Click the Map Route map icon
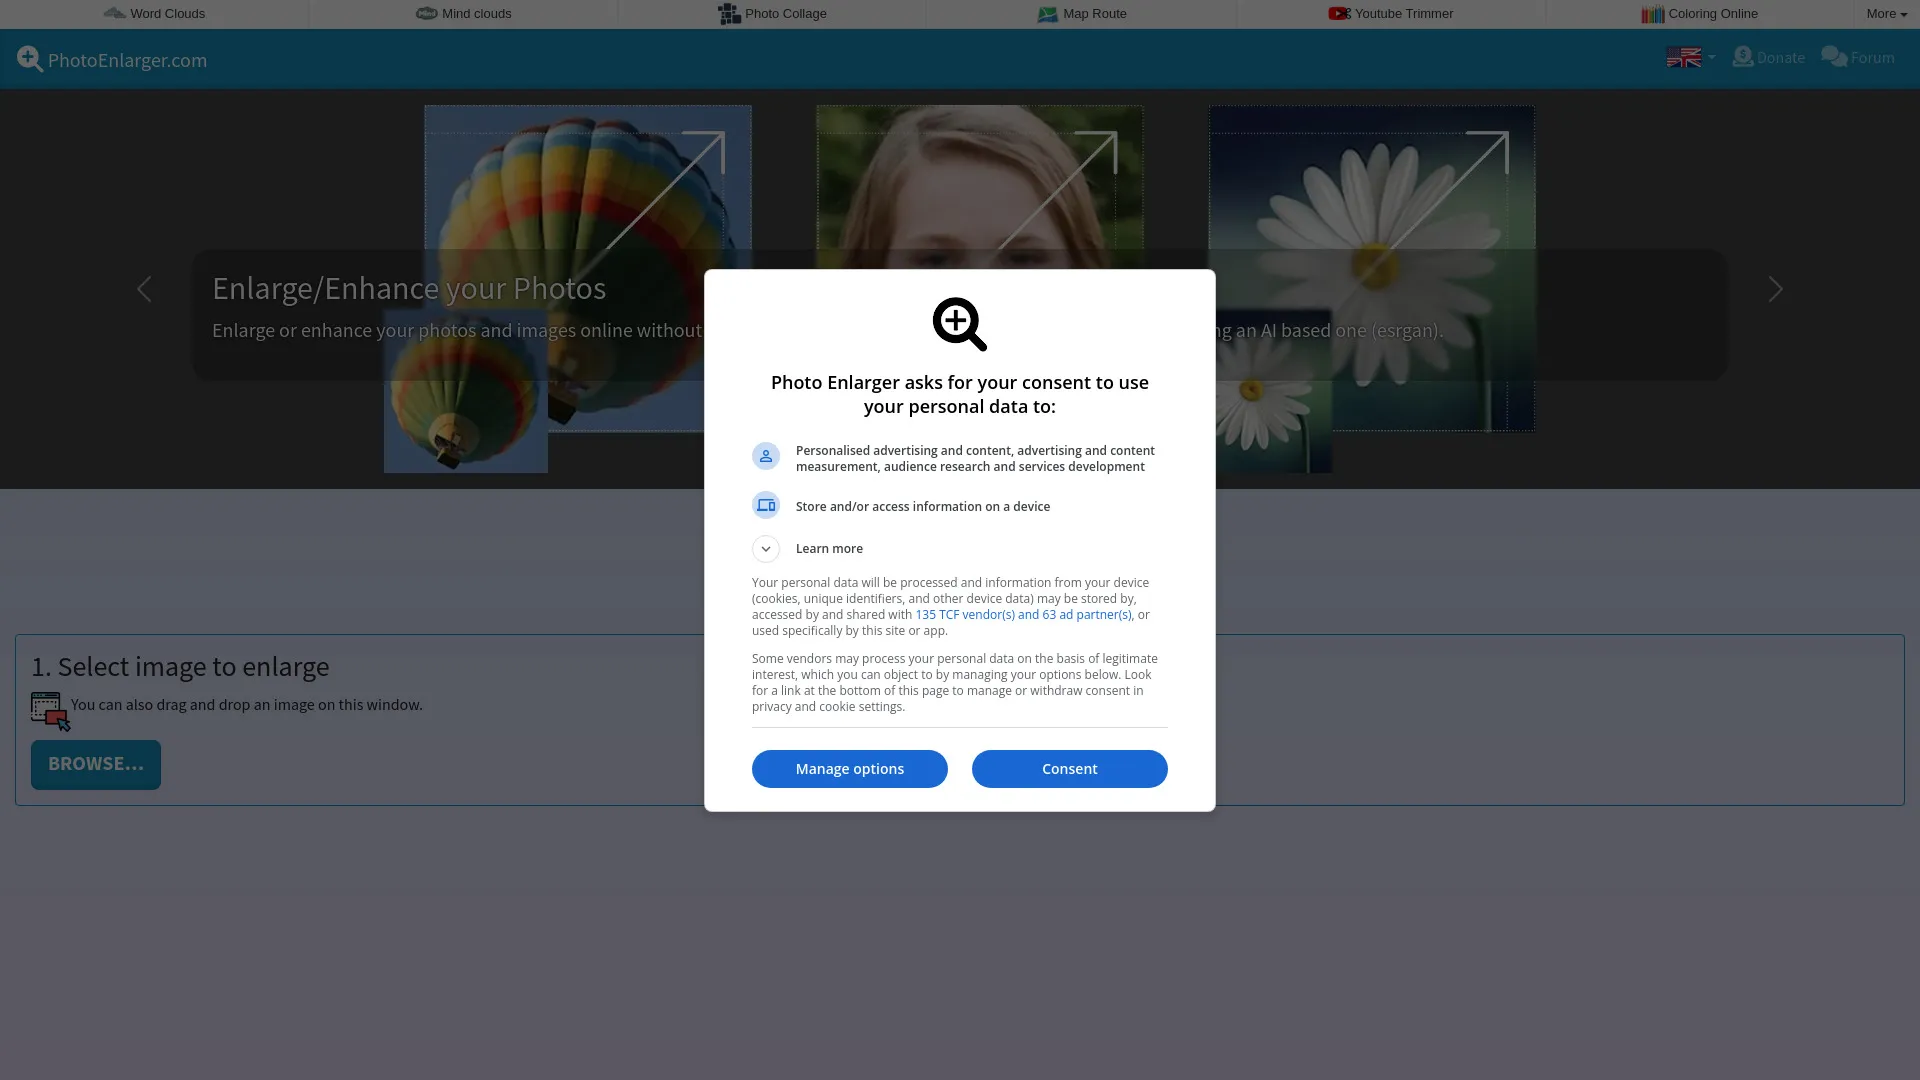This screenshot has width=1920, height=1080. click(1048, 13)
